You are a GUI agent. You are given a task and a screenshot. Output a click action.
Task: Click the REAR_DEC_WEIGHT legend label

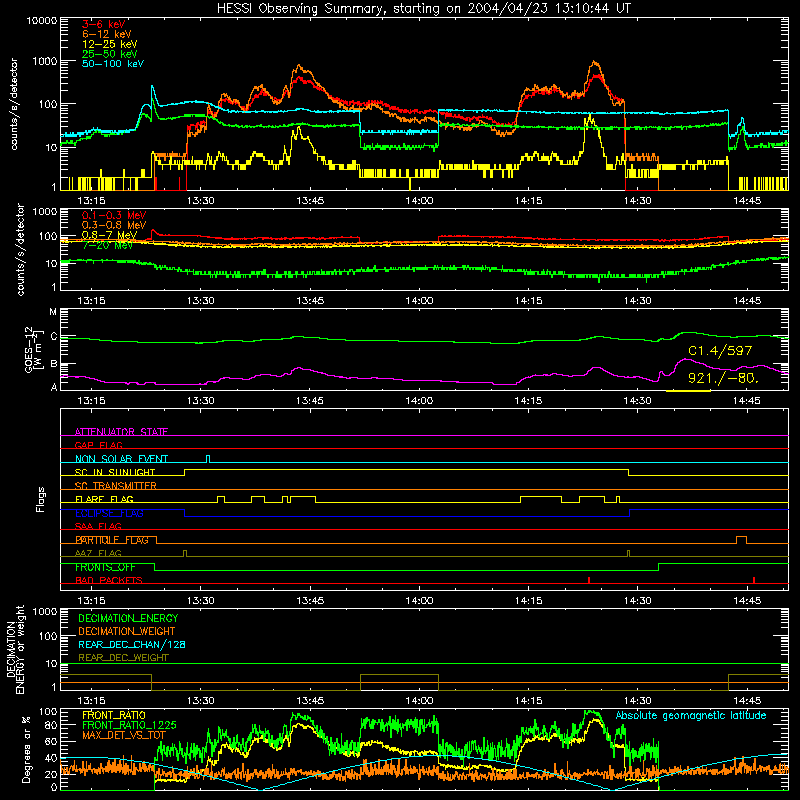123,658
